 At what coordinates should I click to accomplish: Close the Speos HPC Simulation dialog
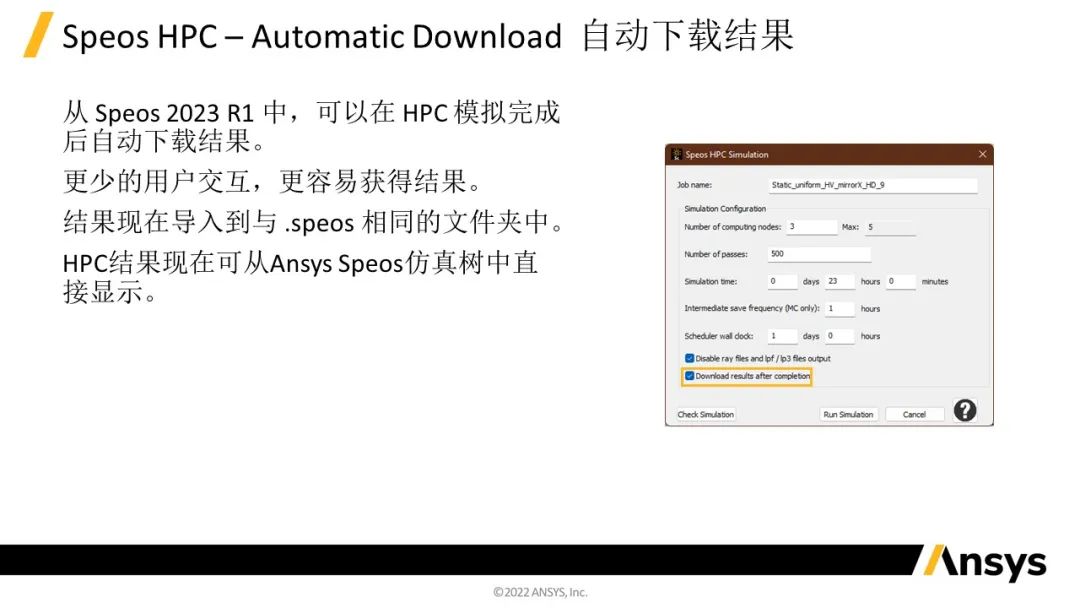982,153
